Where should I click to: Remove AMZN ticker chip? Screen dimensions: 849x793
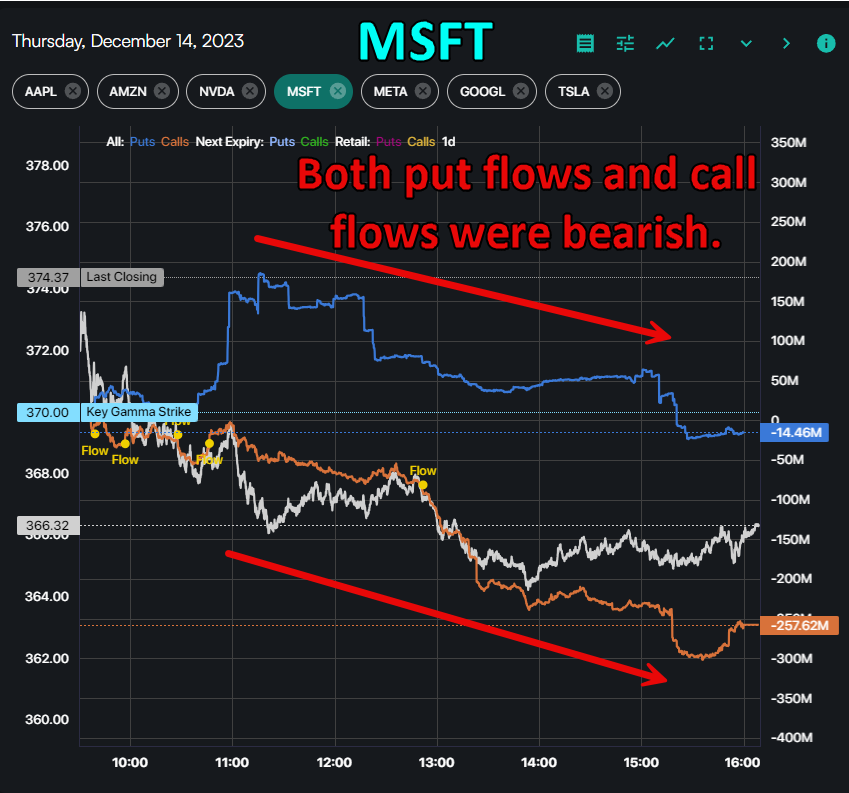(161, 91)
